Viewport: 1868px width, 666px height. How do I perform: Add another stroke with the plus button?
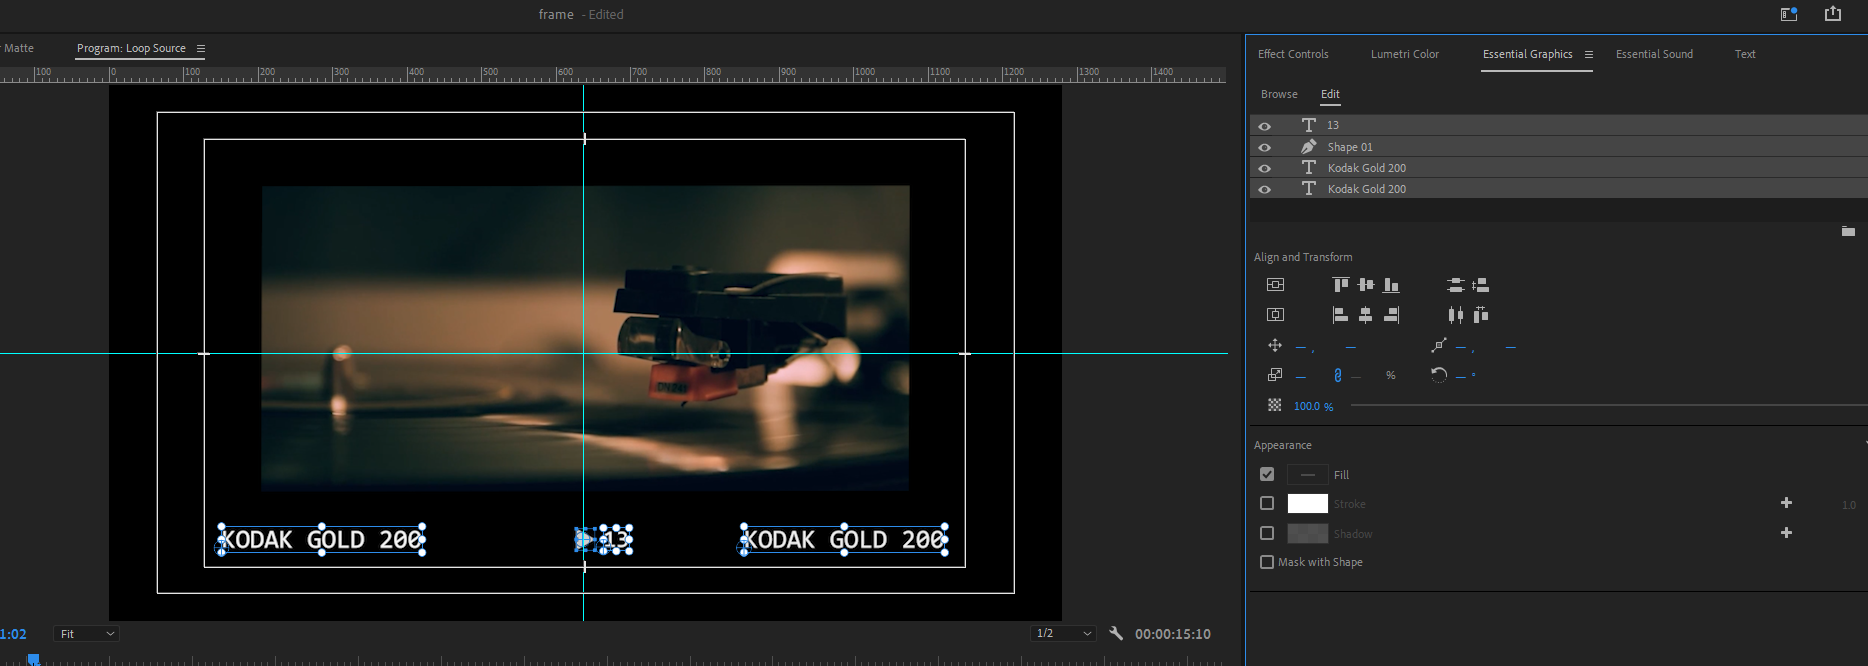click(x=1786, y=503)
